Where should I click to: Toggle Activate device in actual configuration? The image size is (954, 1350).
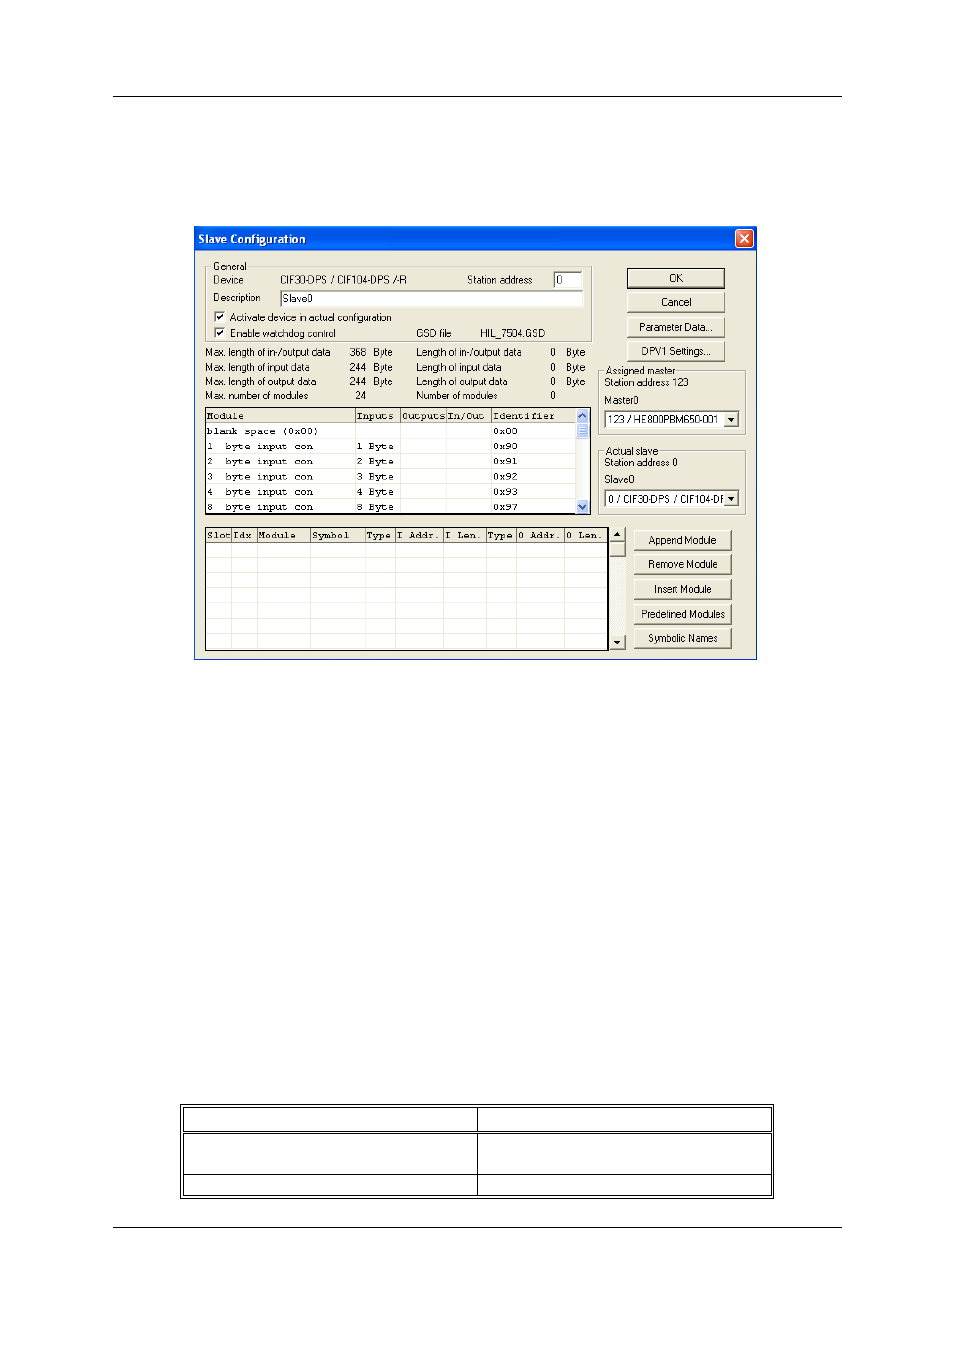point(220,317)
